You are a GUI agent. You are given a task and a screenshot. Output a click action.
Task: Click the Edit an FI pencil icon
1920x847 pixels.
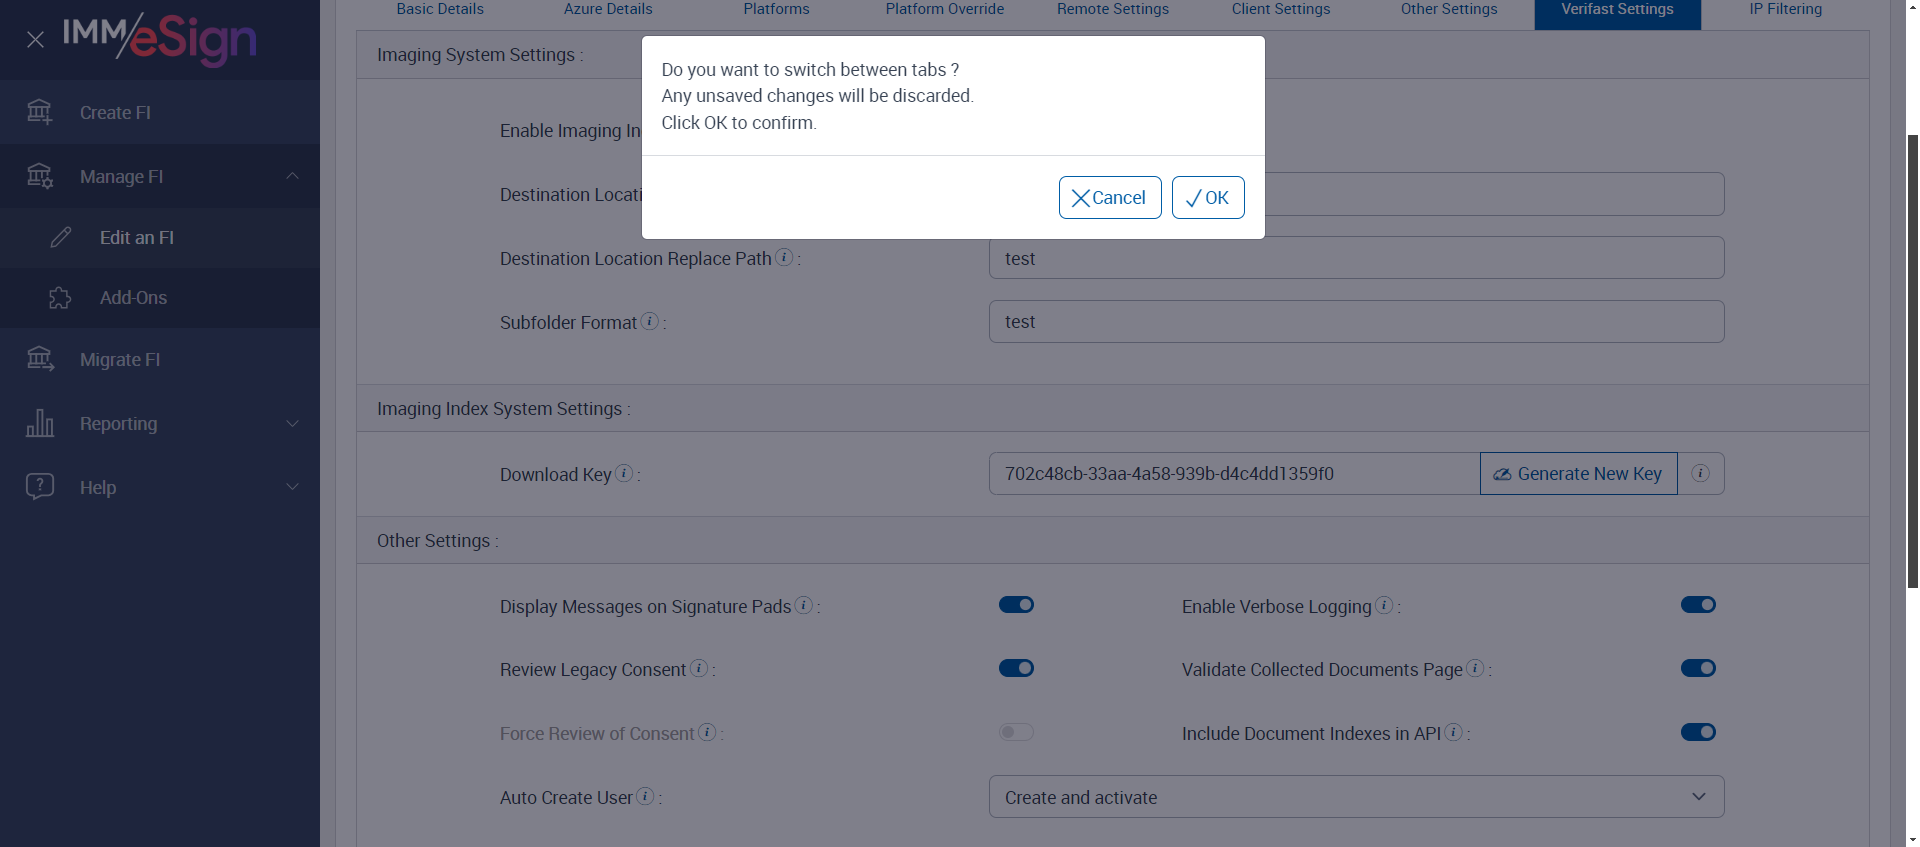[x=61, y=237]
